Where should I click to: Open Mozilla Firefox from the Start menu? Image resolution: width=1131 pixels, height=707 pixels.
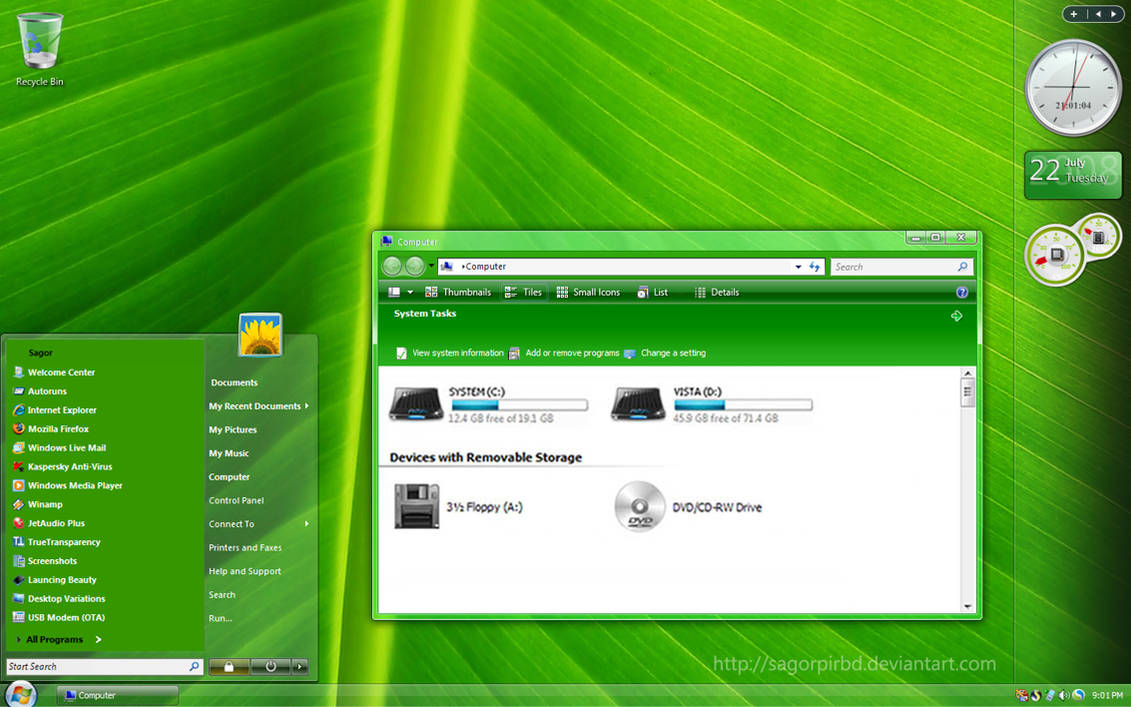click(64, 429)
